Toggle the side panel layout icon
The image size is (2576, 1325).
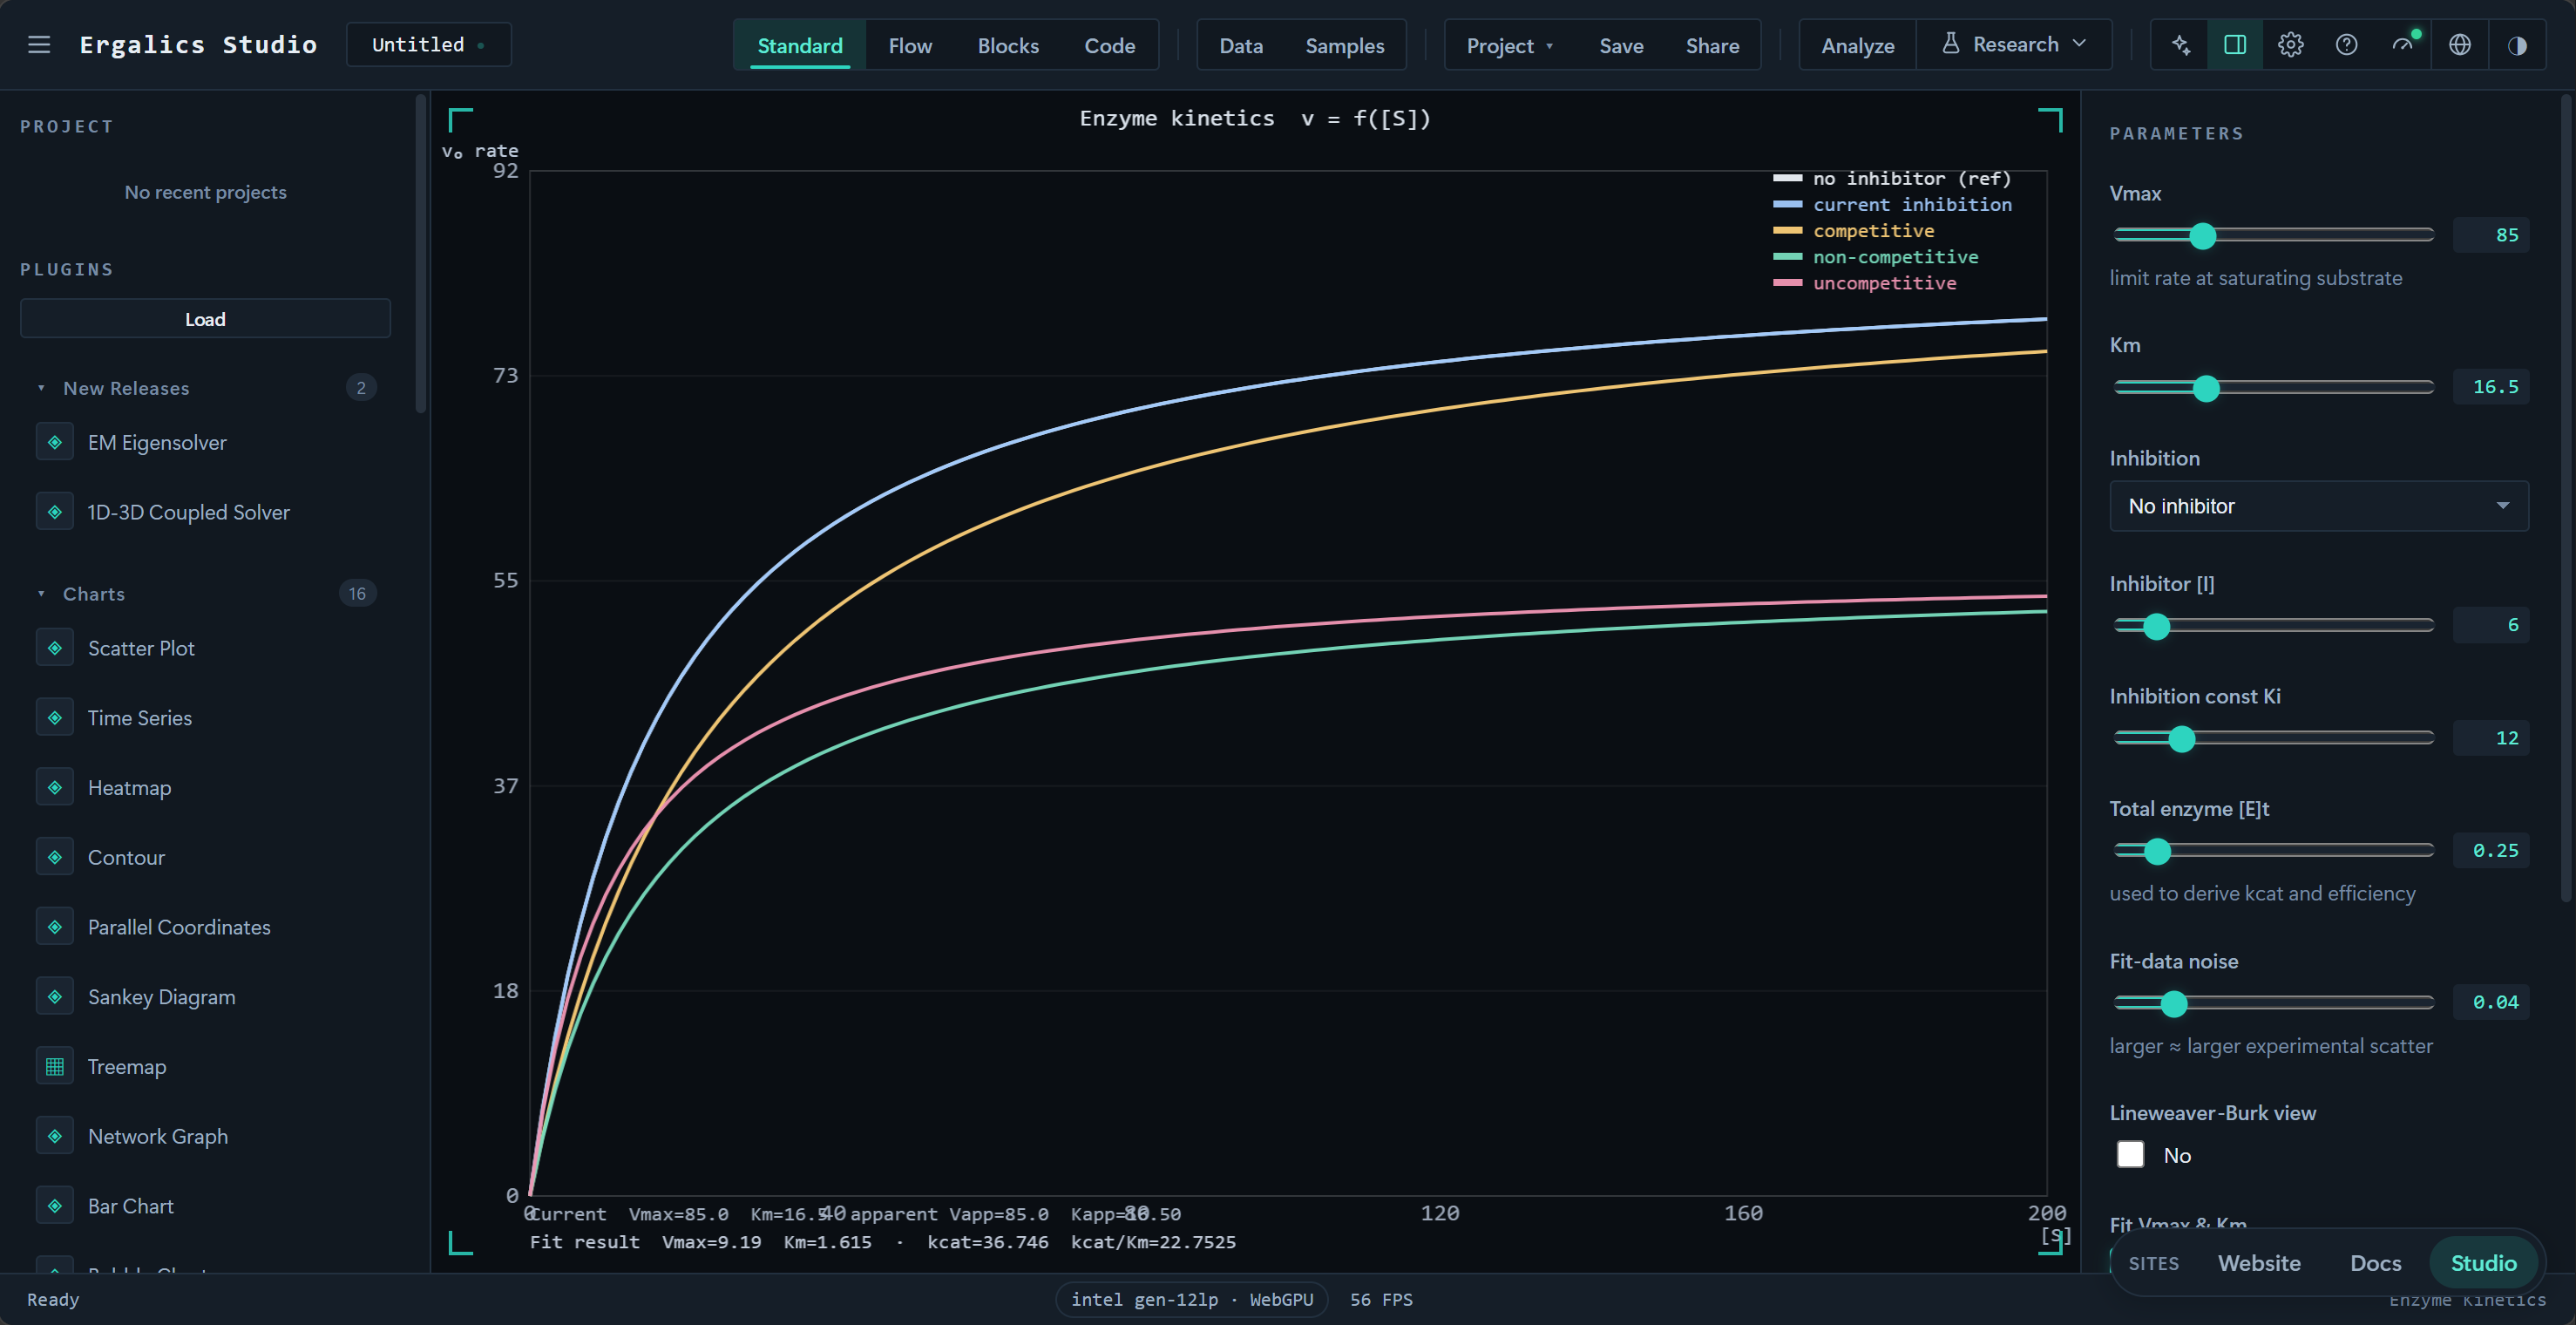(2235, 45)
